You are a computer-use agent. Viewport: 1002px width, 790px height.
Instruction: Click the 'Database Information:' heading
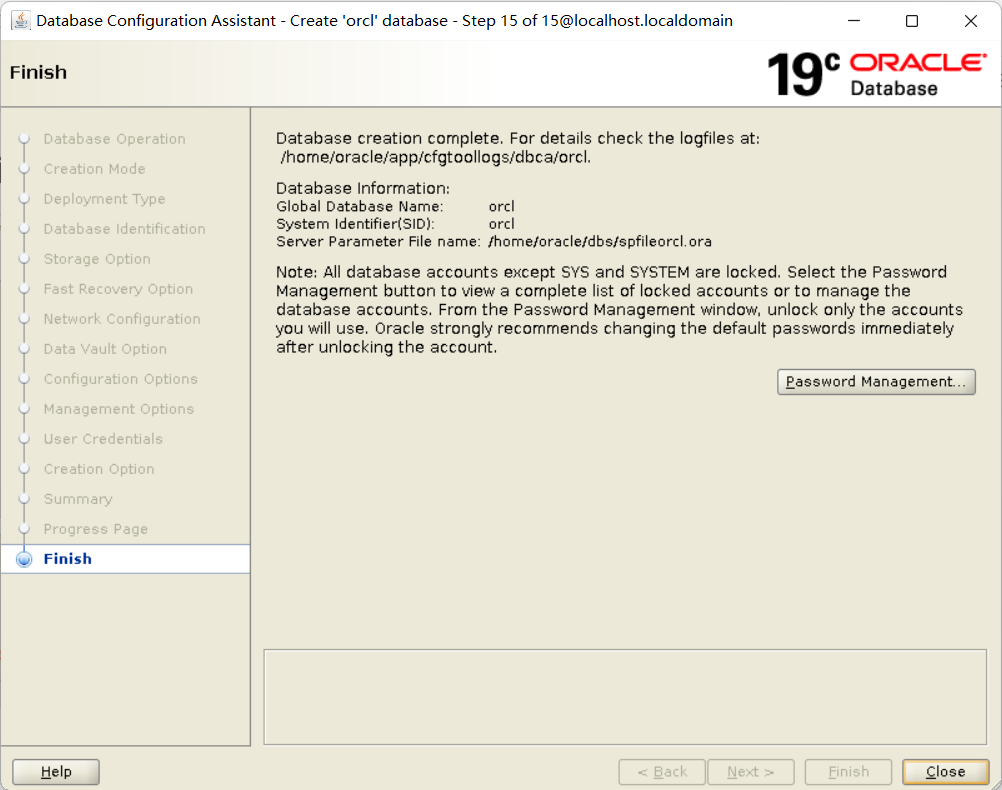363,189
